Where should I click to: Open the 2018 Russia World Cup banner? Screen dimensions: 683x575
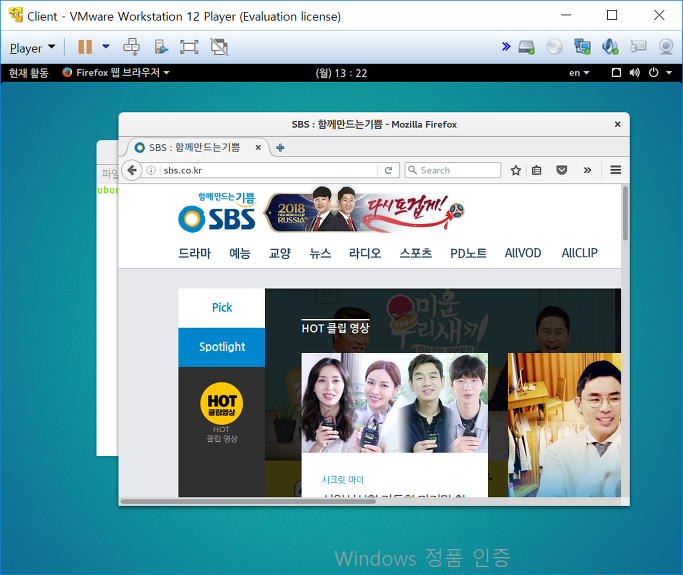365,211
